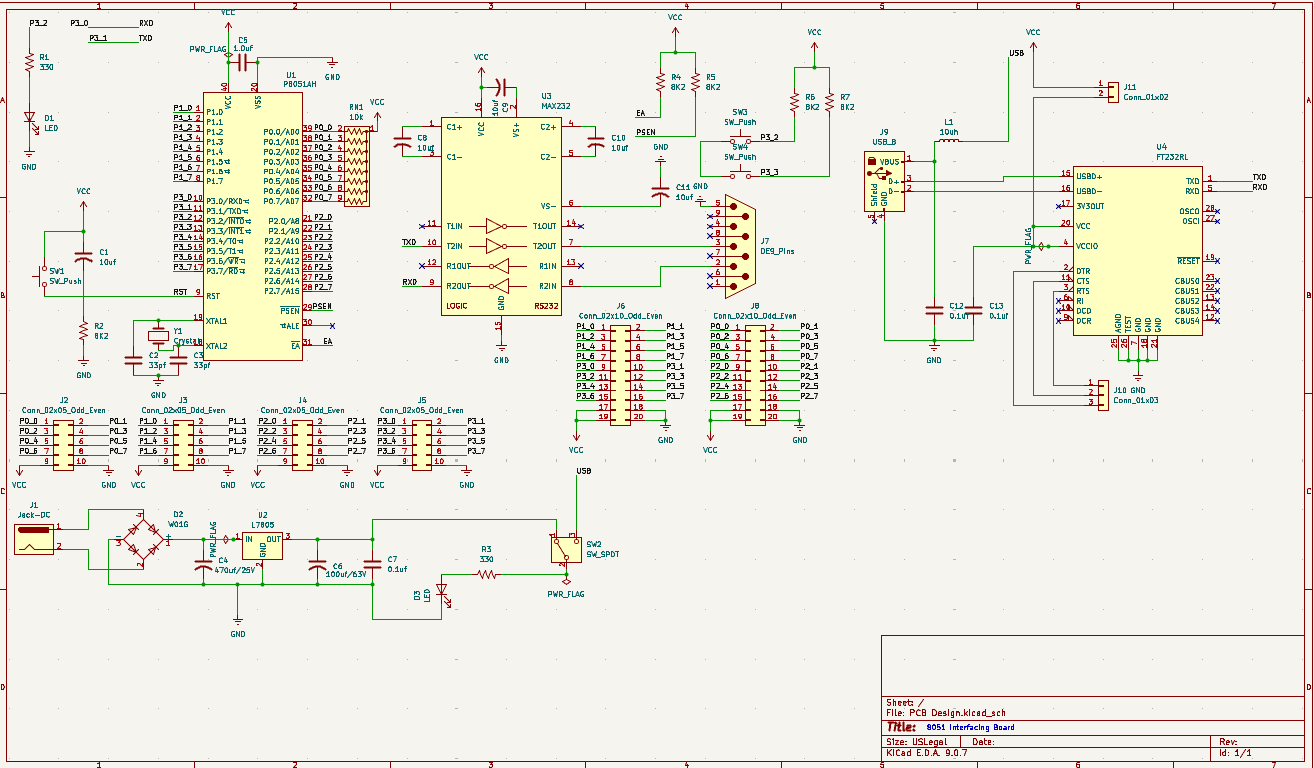The height and width of the screenshot is (768, 1314).
Task: Click the J11 Conn_01x02 connector symbol
Action: 1114,91
